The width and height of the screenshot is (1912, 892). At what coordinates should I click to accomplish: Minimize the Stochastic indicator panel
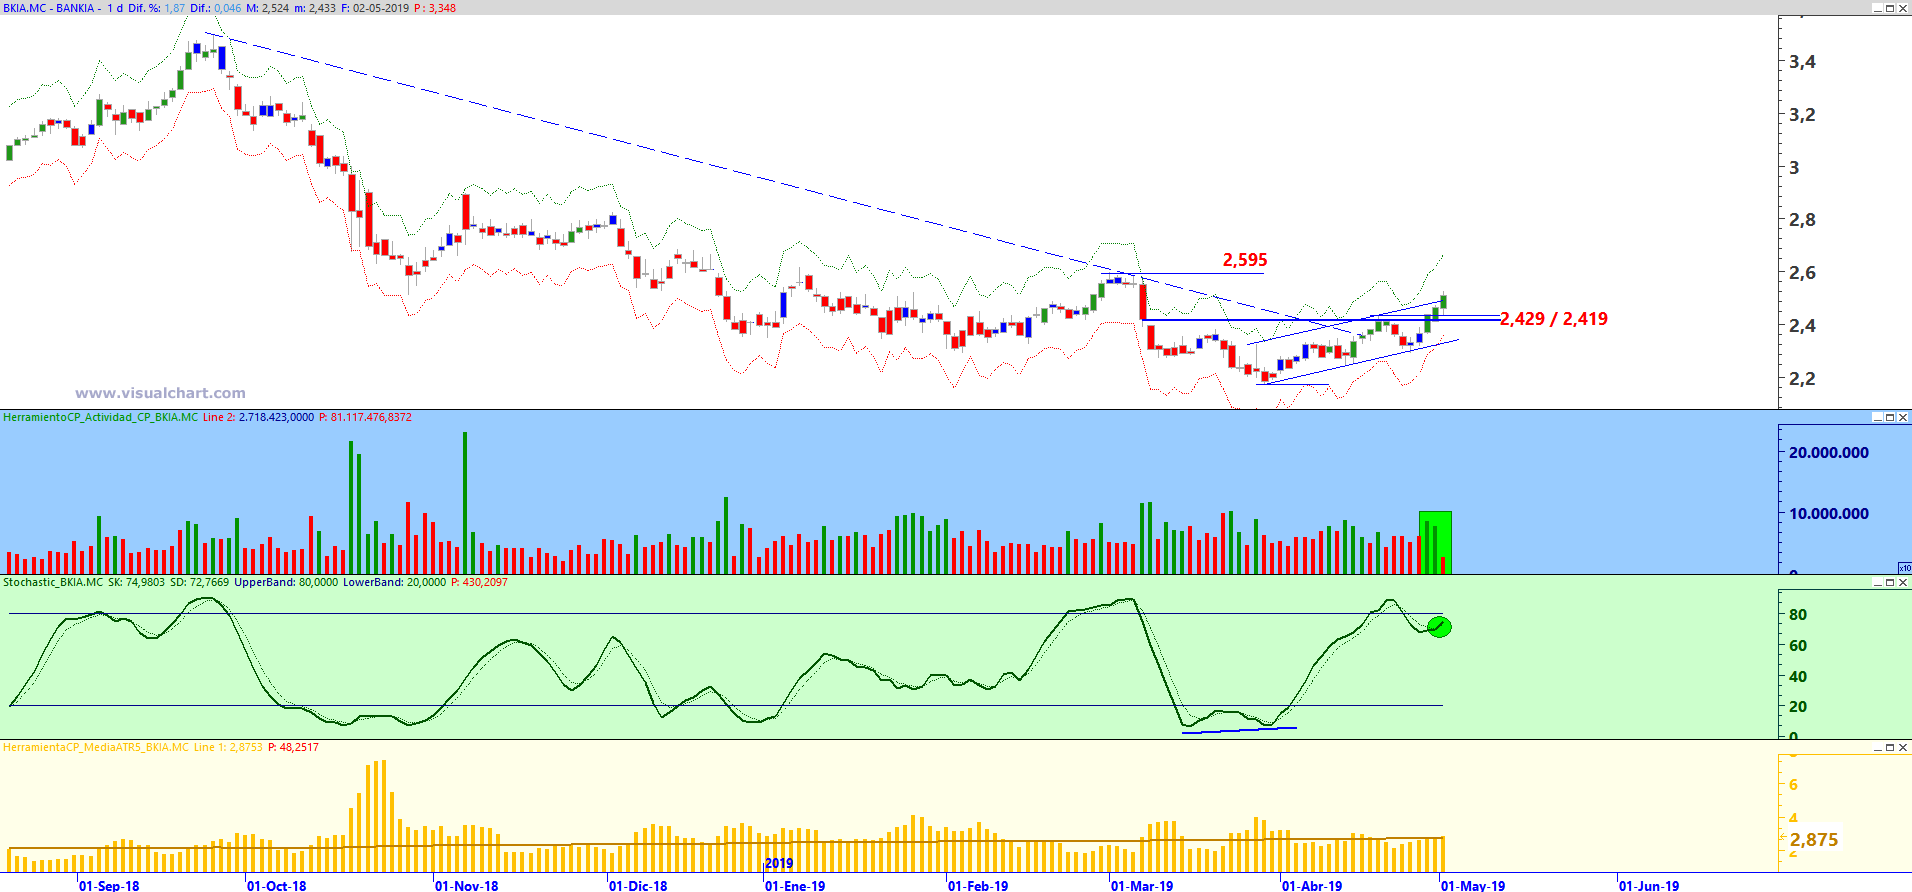(x=1878, y=582)
